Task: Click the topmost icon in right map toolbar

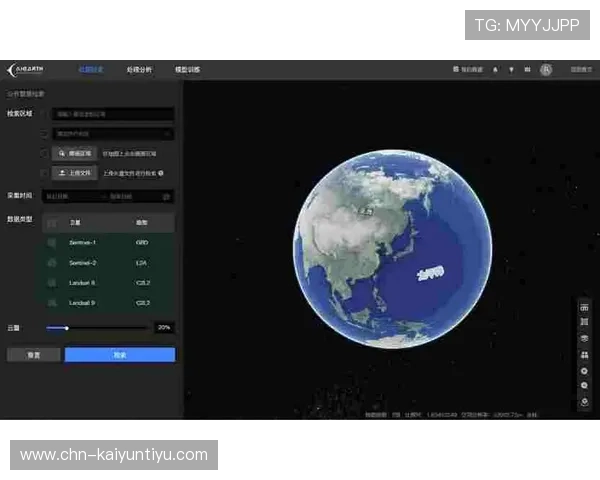Action: 584,307
